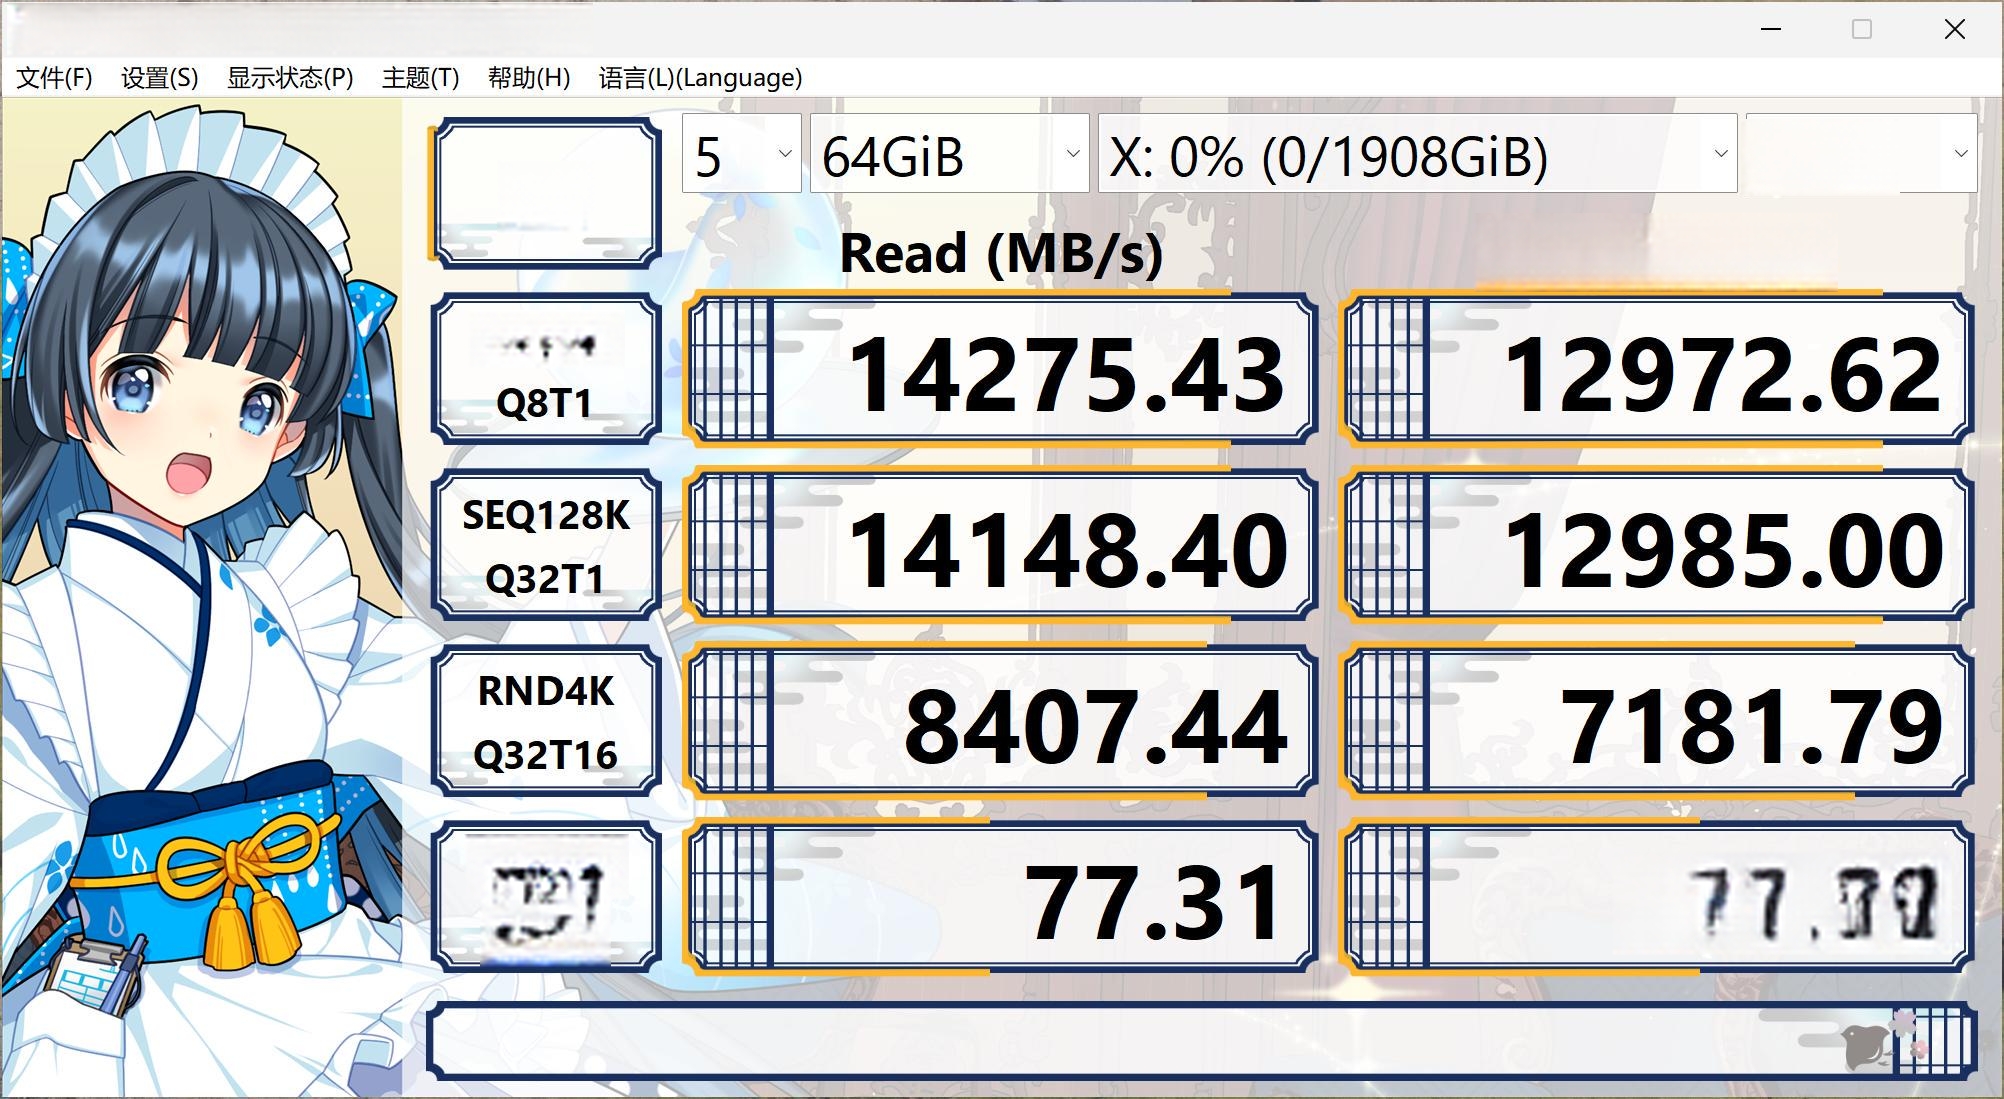Click the 12972.62 write result
This screenshot has width=2004, height=1099.
[1658, 369]
